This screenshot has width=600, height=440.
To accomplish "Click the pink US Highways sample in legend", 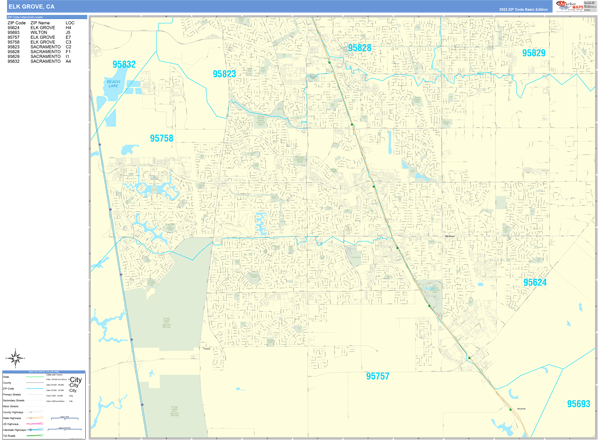I will pos(35,424).
